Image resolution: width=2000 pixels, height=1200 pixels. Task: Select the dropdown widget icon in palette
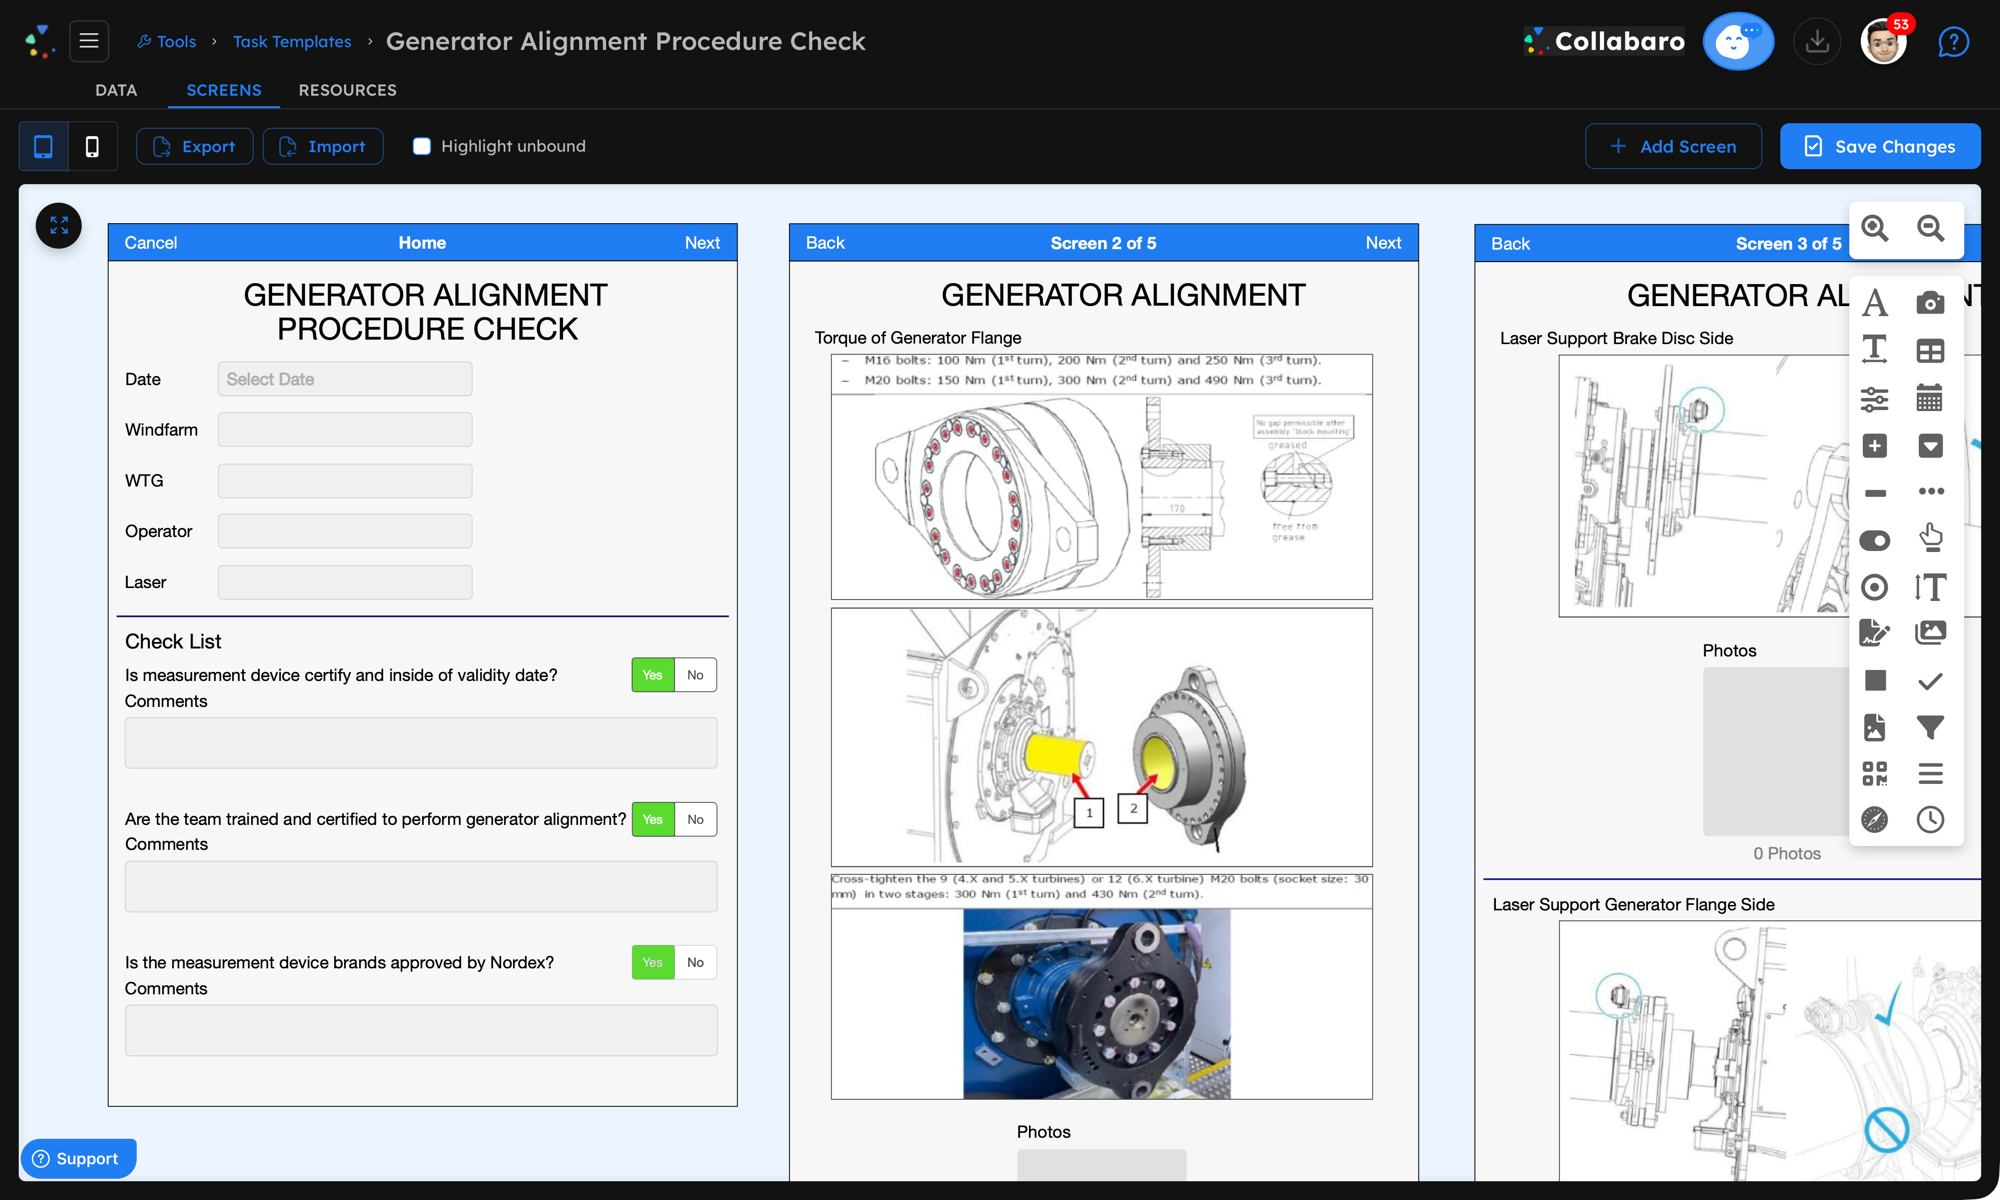(1930, 446)
